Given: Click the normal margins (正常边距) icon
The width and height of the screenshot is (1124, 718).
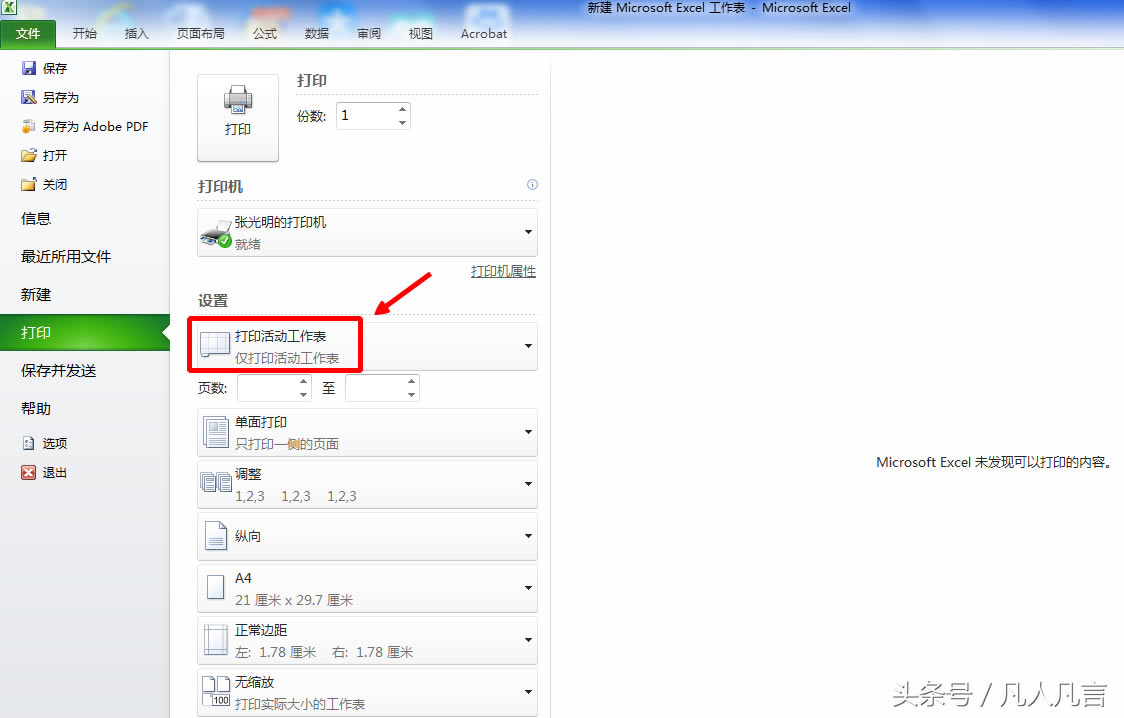Looking at the screenshot, I should [x=216, y=640].
